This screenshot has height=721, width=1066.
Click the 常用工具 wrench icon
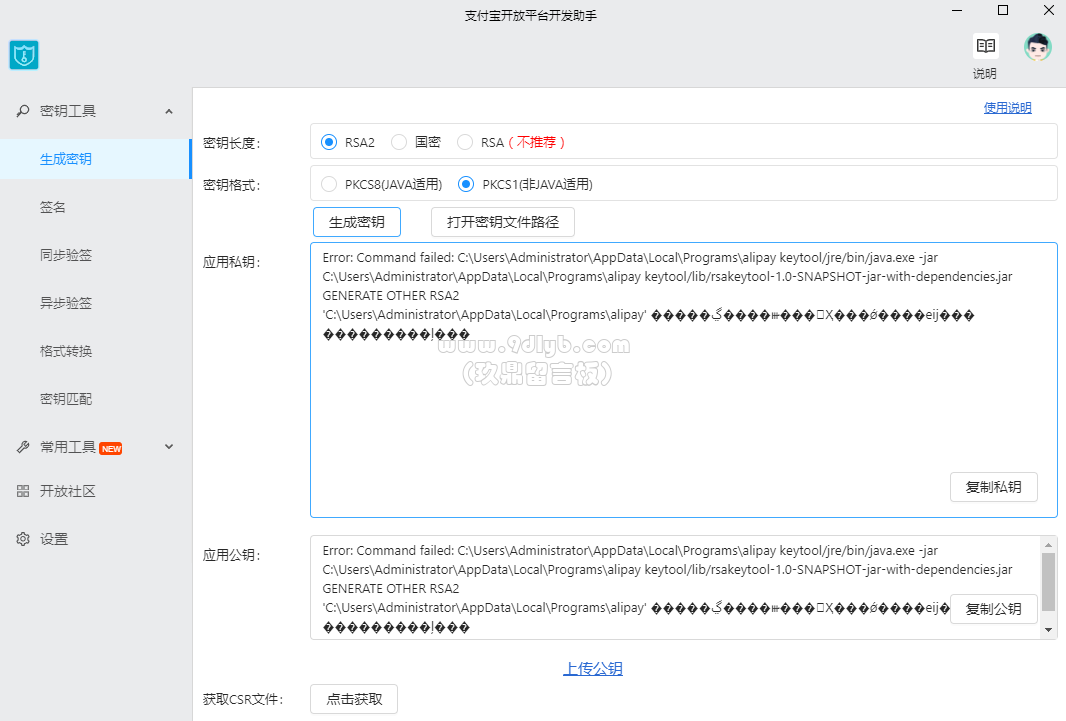coord(22,447)
